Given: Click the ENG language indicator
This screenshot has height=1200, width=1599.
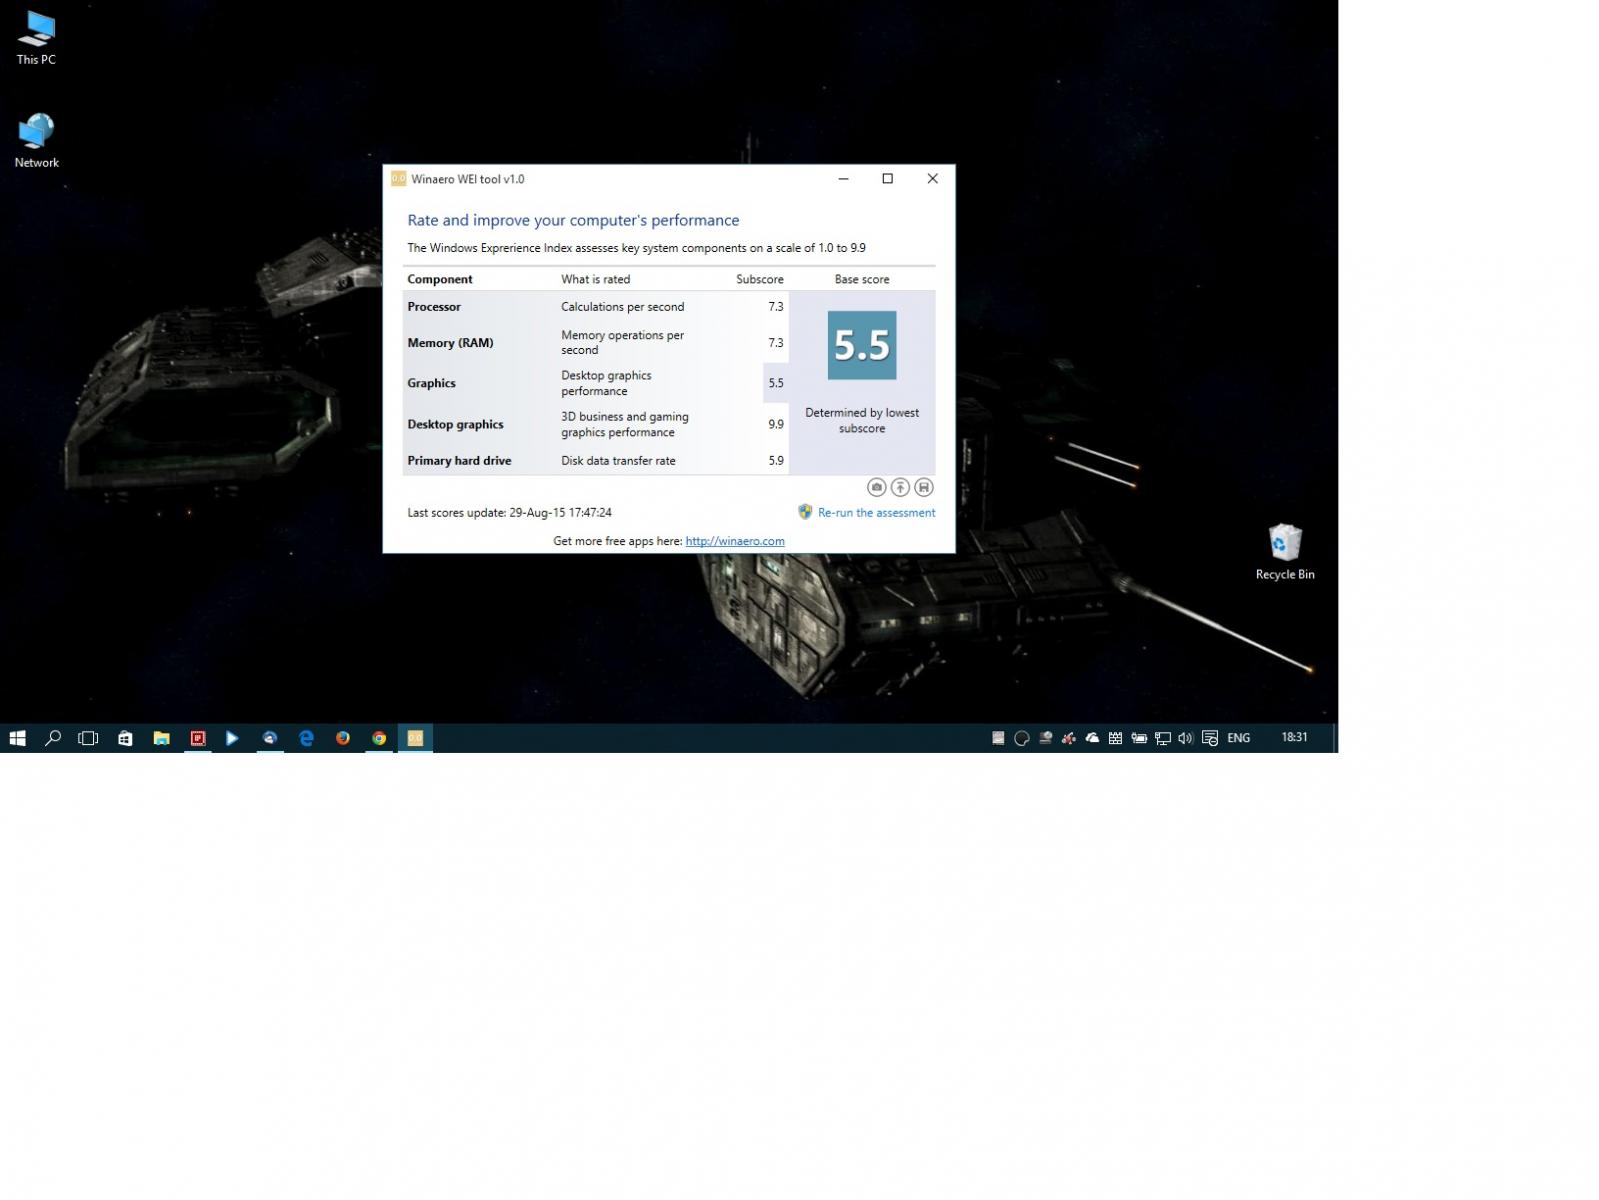Looking at the screenshot, I should [x=1238, y=738].
